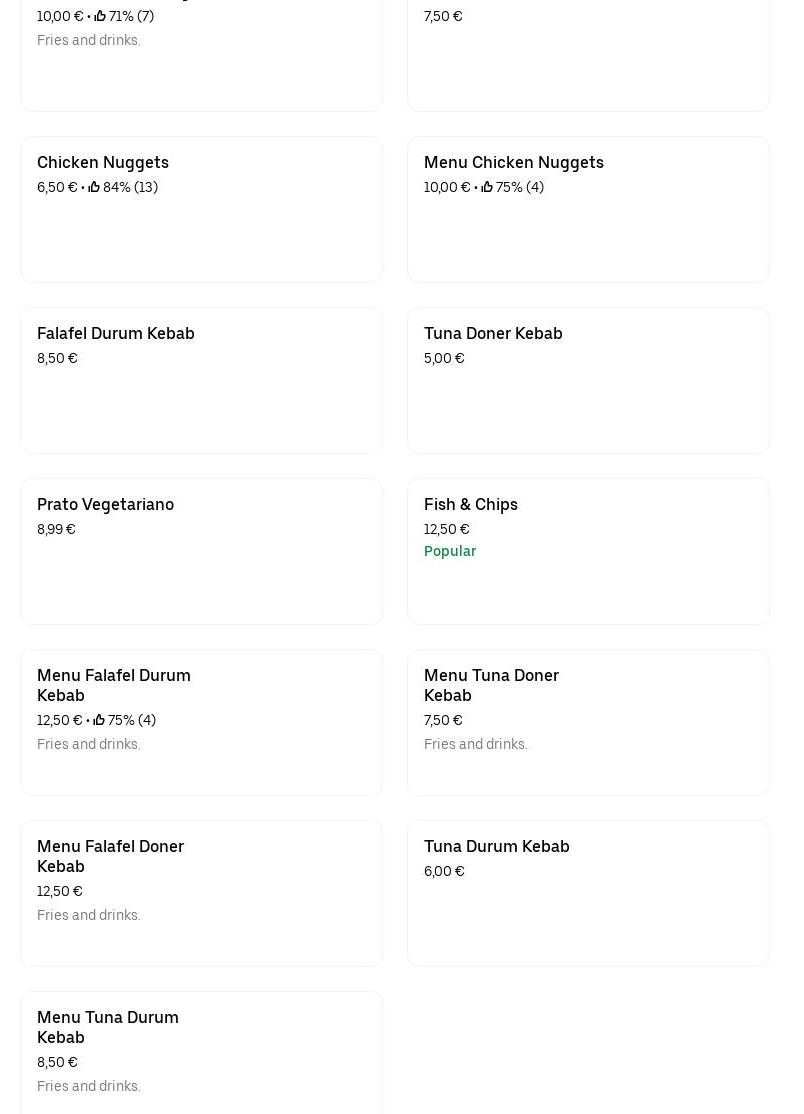This screenshot has width=804, height=1114.
Task: Click the green Popular label
Action: click(450, 551)
